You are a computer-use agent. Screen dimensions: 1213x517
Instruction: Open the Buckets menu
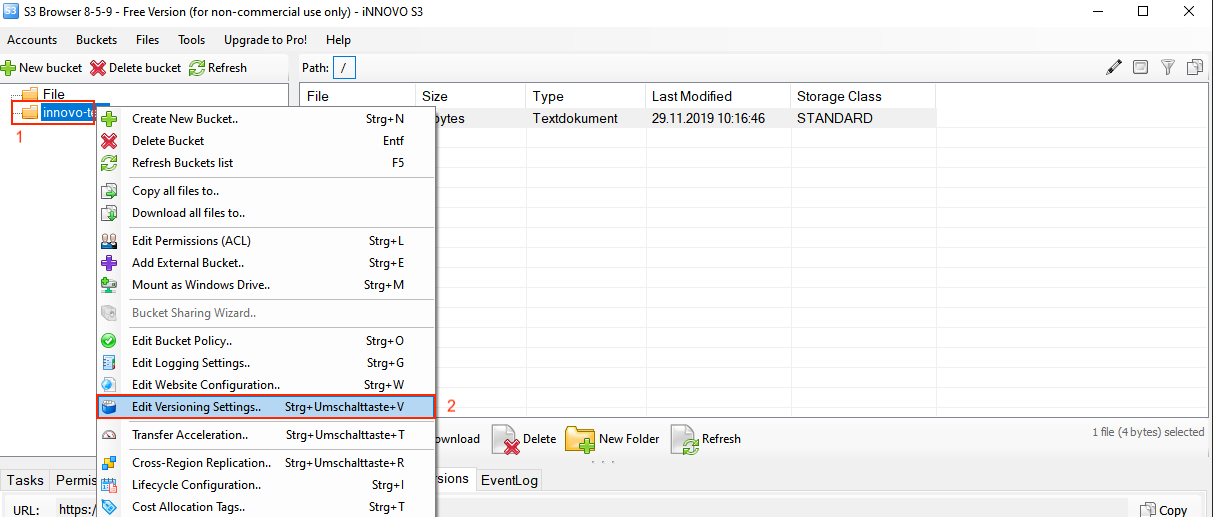[x=96, y=40]
